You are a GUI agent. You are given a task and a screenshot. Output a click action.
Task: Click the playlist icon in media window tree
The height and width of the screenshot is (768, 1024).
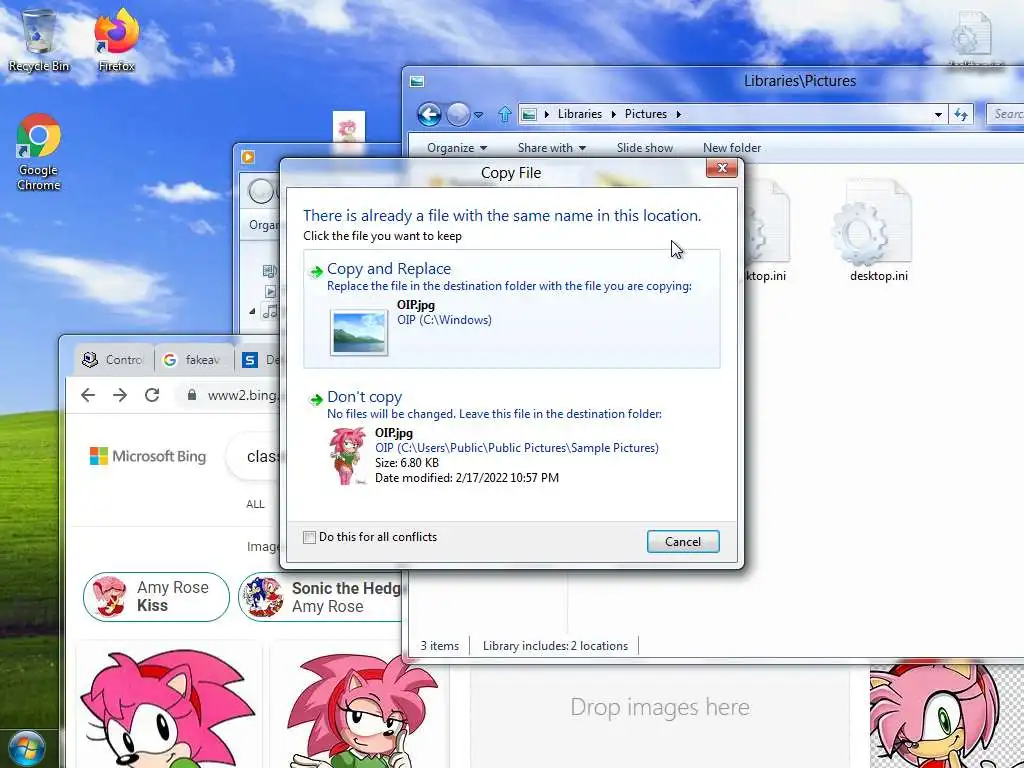[270, 270]
